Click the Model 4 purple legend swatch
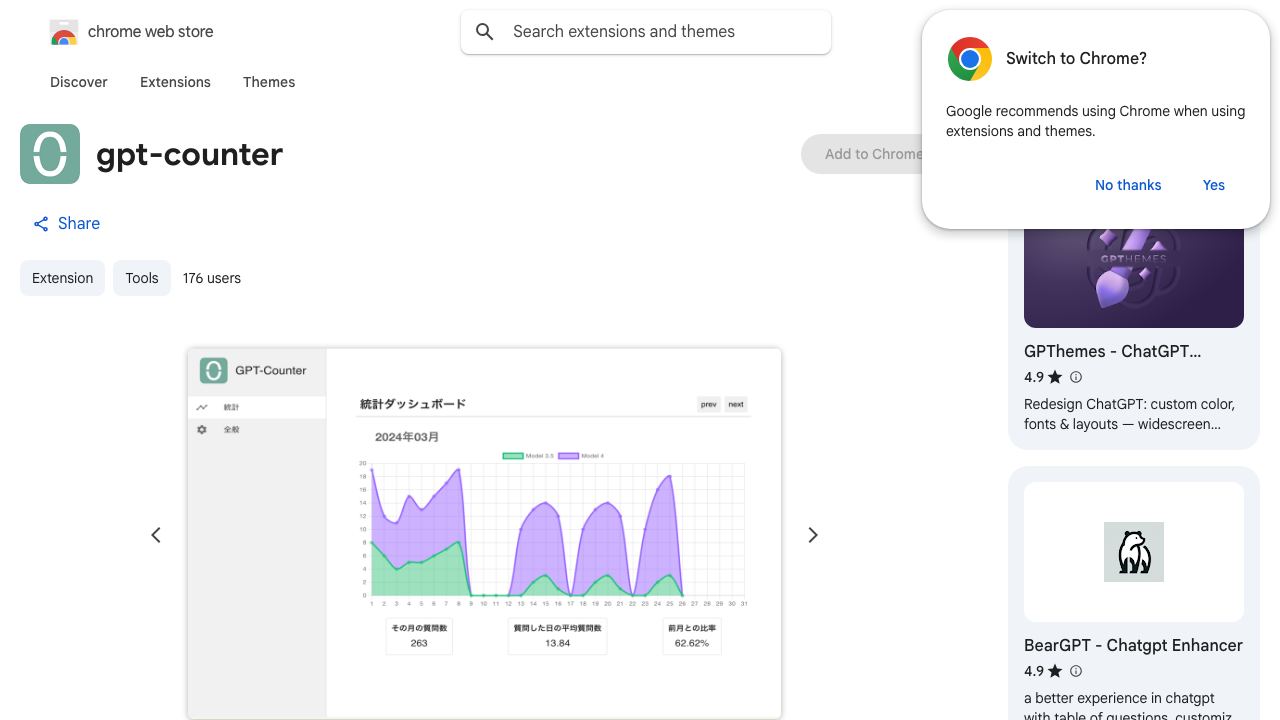The width and height of the screenshot is (1280, 720). tap(568, 456)
